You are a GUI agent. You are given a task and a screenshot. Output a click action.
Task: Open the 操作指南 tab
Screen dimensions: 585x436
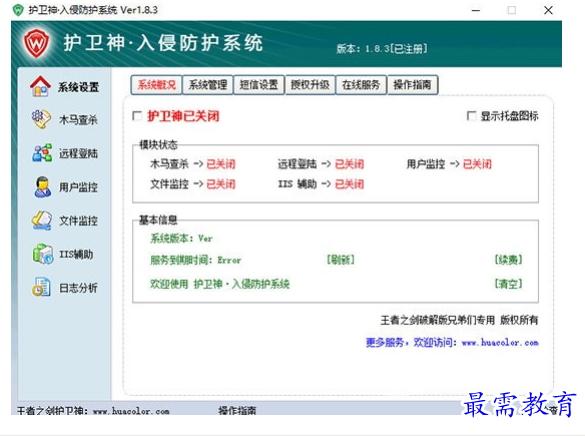[x=412, y=85]
